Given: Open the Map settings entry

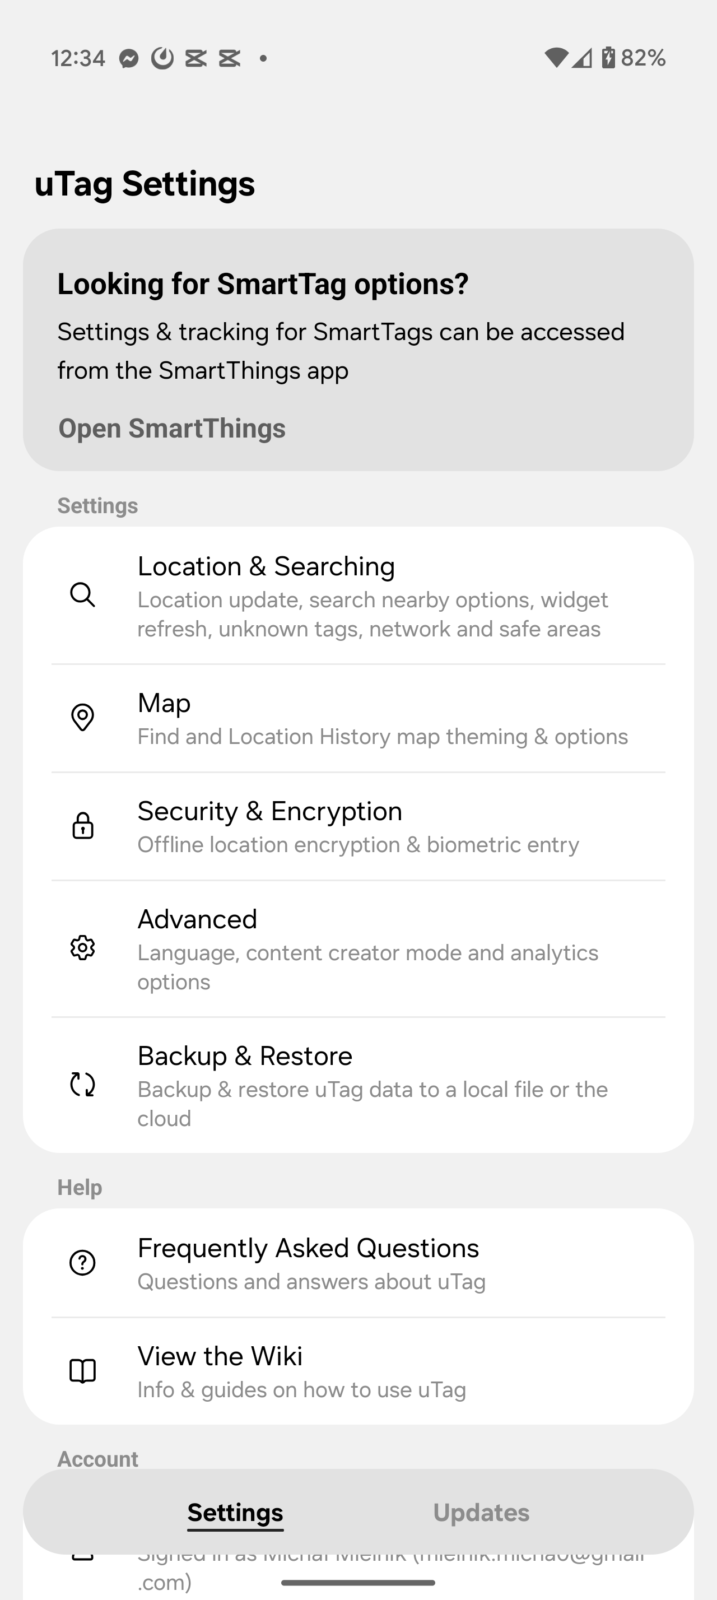Looking at the screenshot, I should [164, 704].
